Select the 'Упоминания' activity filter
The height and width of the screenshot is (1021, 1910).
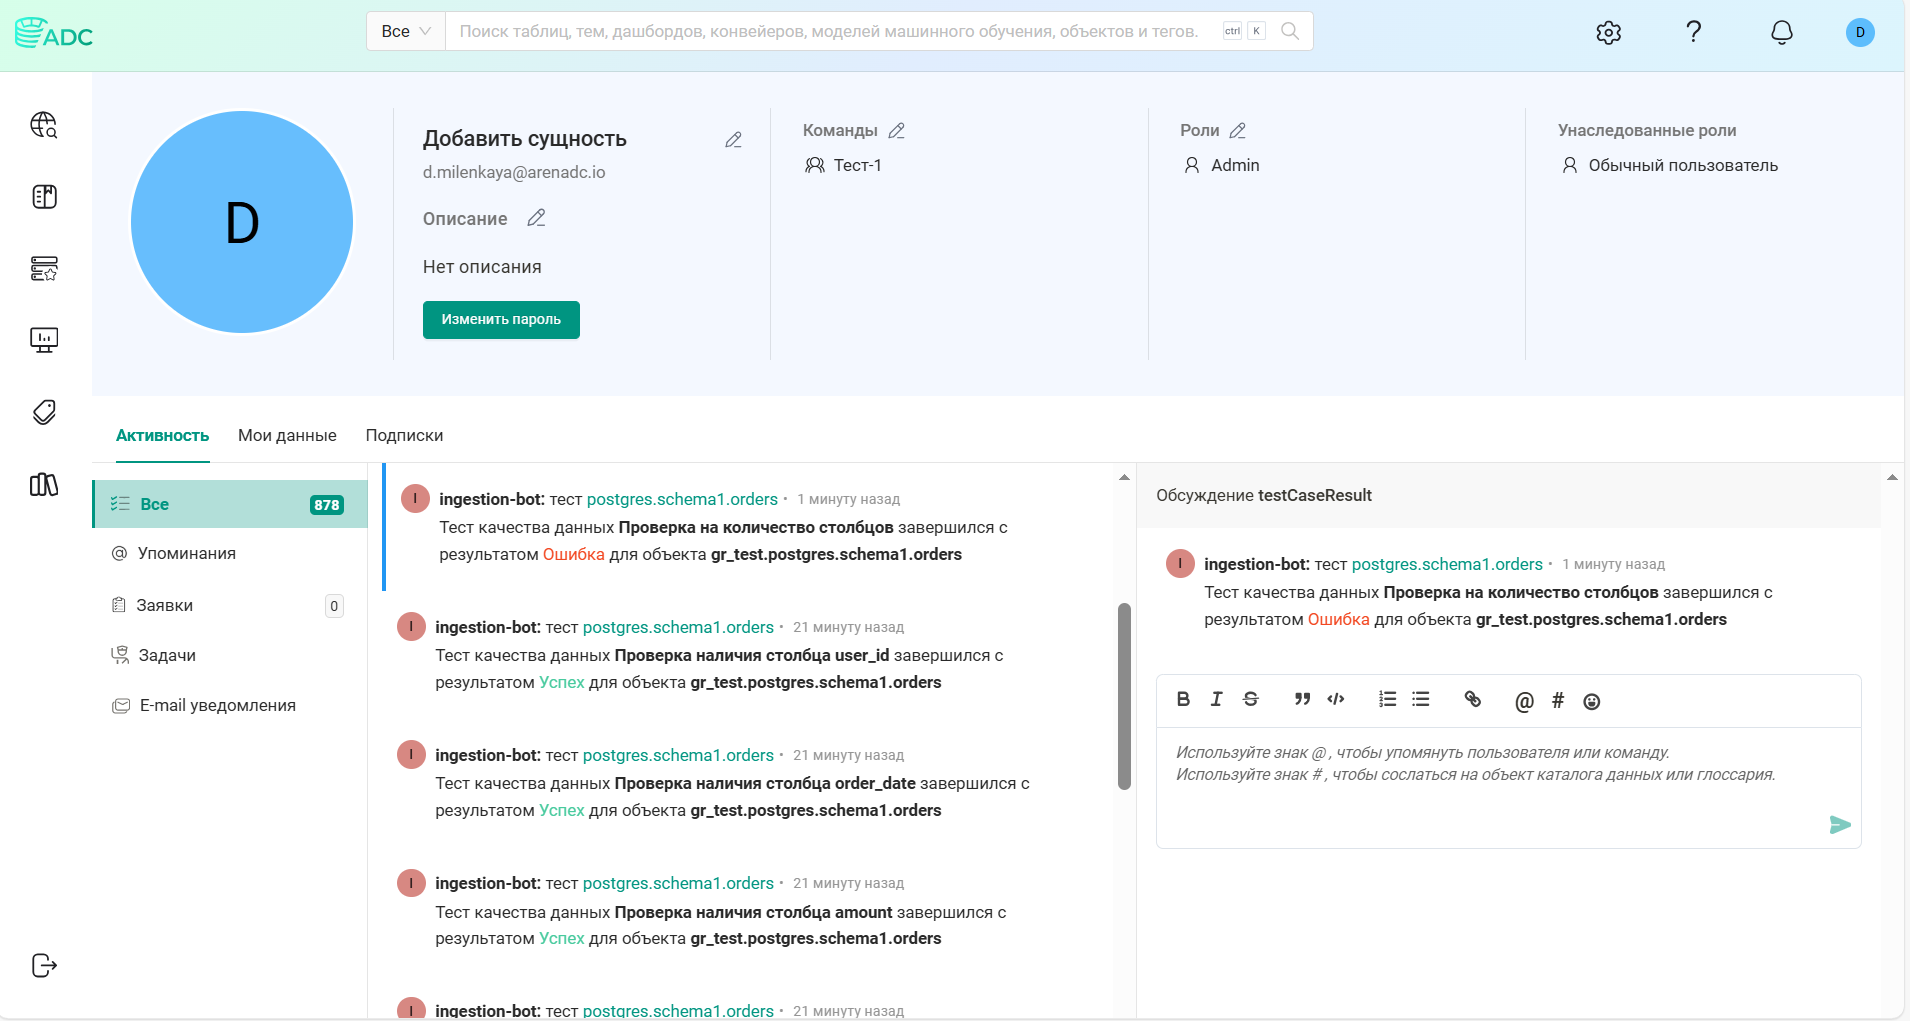[x=187, y=552]
